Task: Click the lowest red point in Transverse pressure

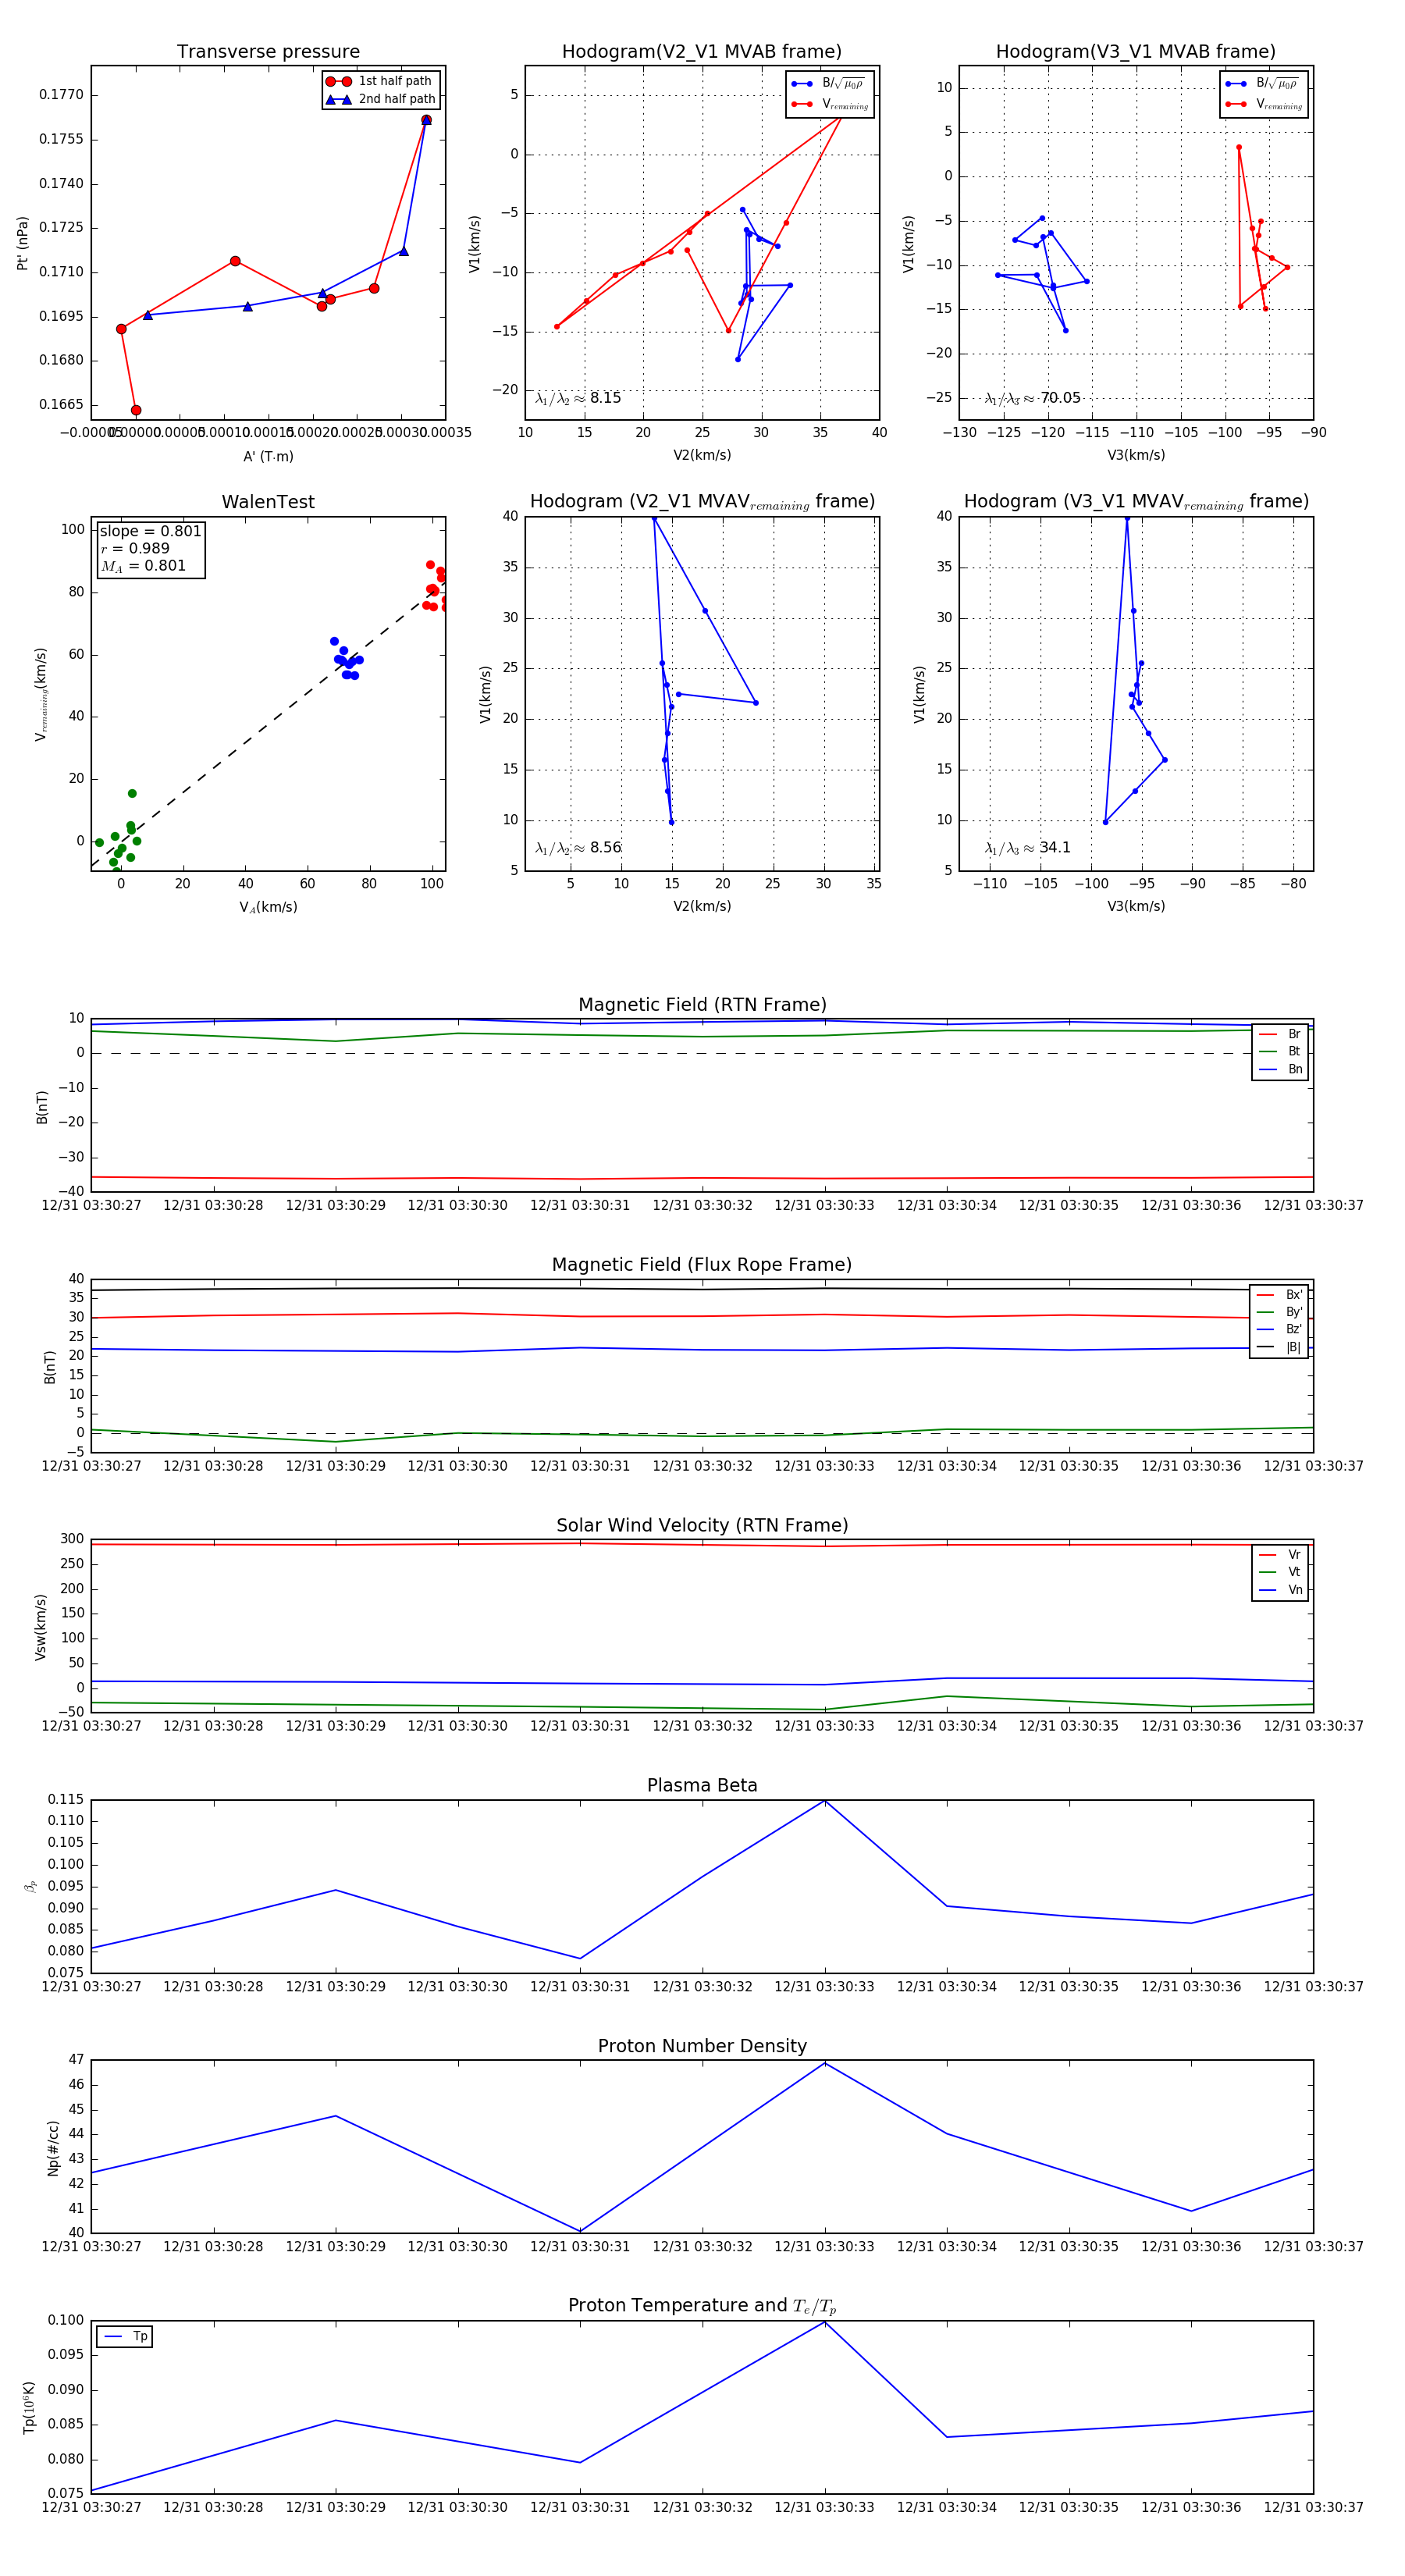Action: coord(136,410)
